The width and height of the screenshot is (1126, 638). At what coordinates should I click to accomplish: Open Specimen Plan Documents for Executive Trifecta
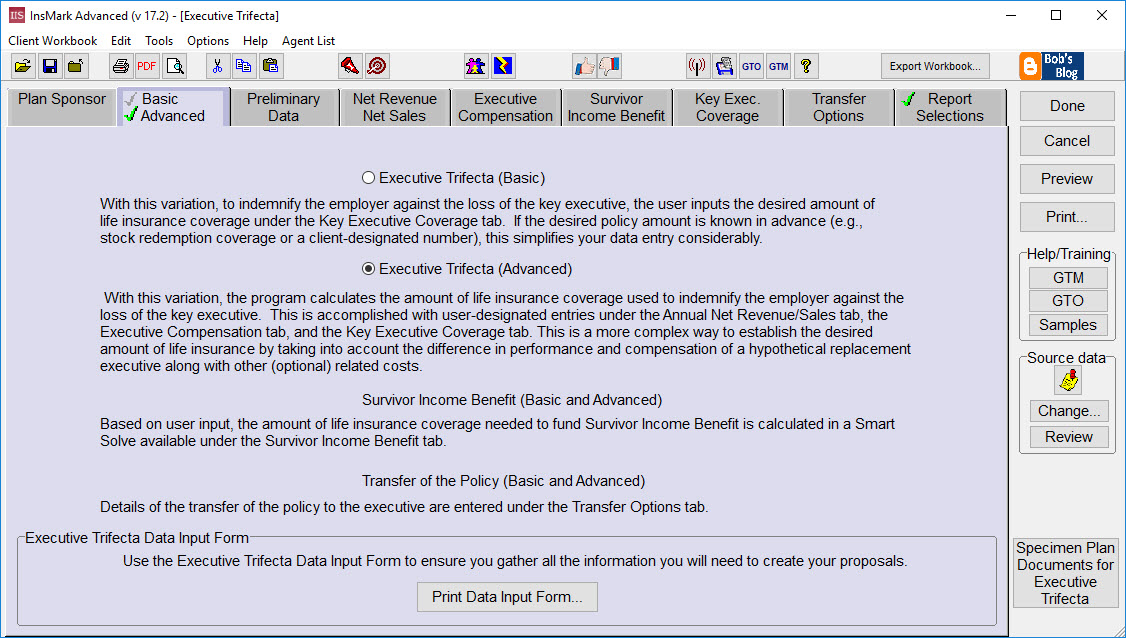pos(1065,573)
